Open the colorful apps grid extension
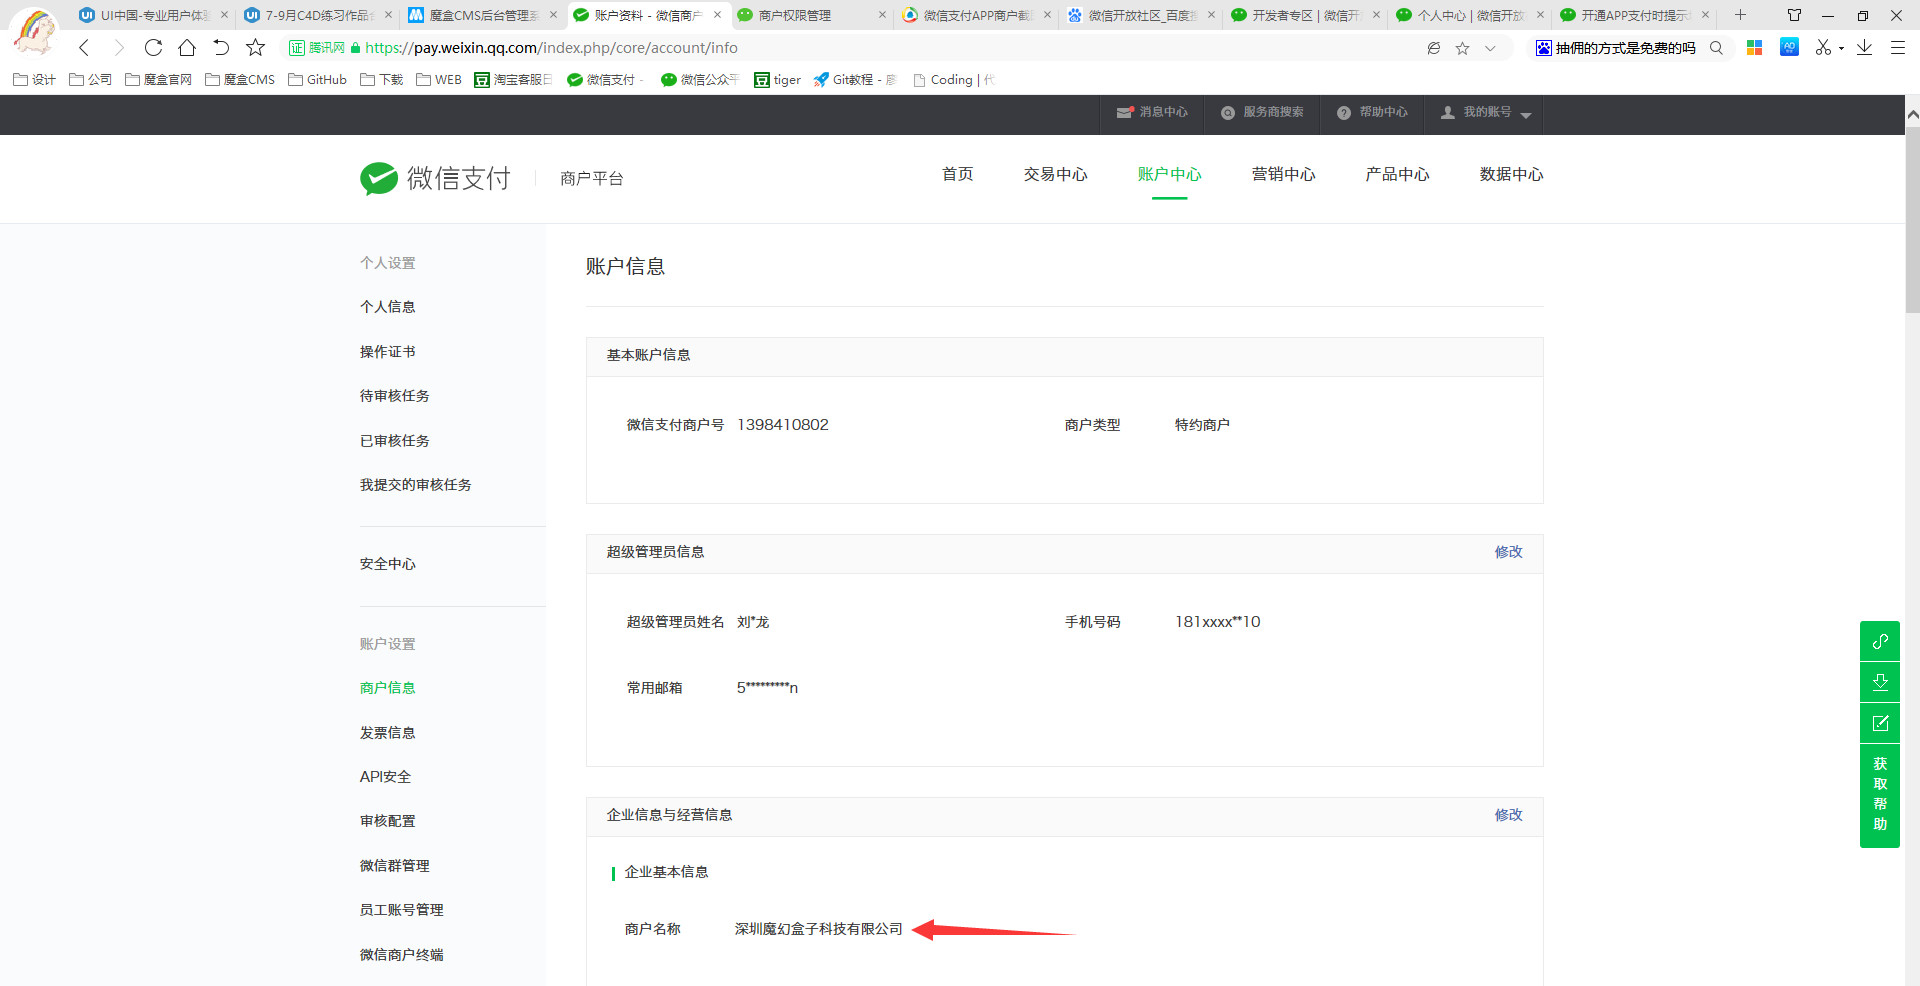This screenshot has width=1920, height=986. coord(1754,48)
